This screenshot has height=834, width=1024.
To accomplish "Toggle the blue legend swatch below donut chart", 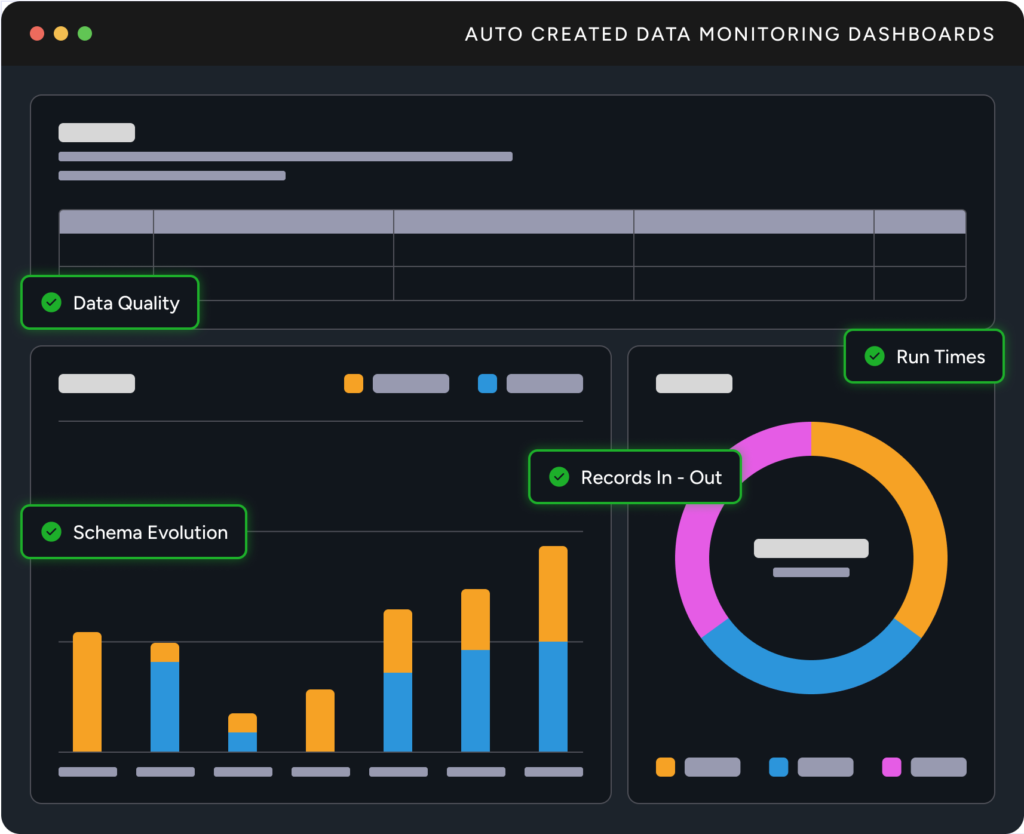I will [x=778, y=767].
